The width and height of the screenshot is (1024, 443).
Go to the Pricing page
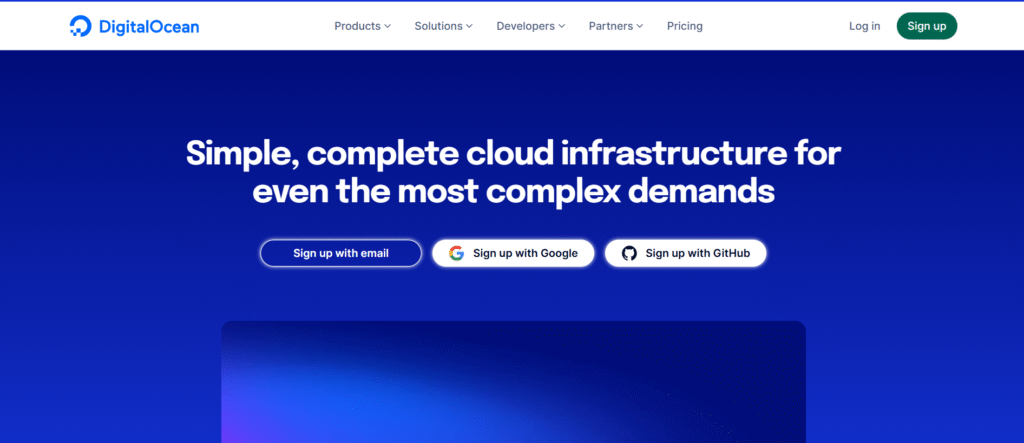pos(685,26)
